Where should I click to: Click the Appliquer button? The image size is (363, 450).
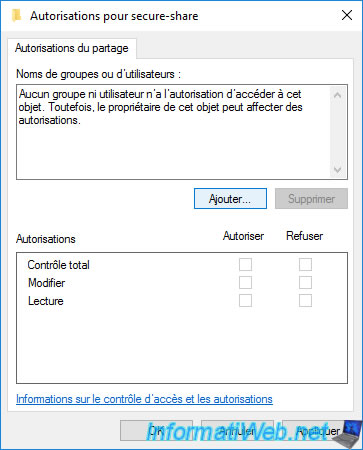[x=317, y=431]
